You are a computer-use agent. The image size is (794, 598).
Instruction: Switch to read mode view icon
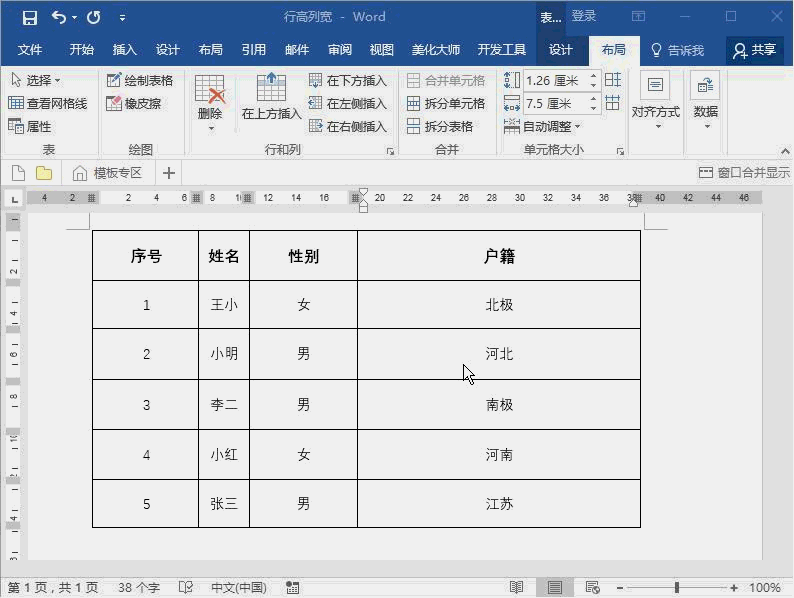[x=517, y=587]
